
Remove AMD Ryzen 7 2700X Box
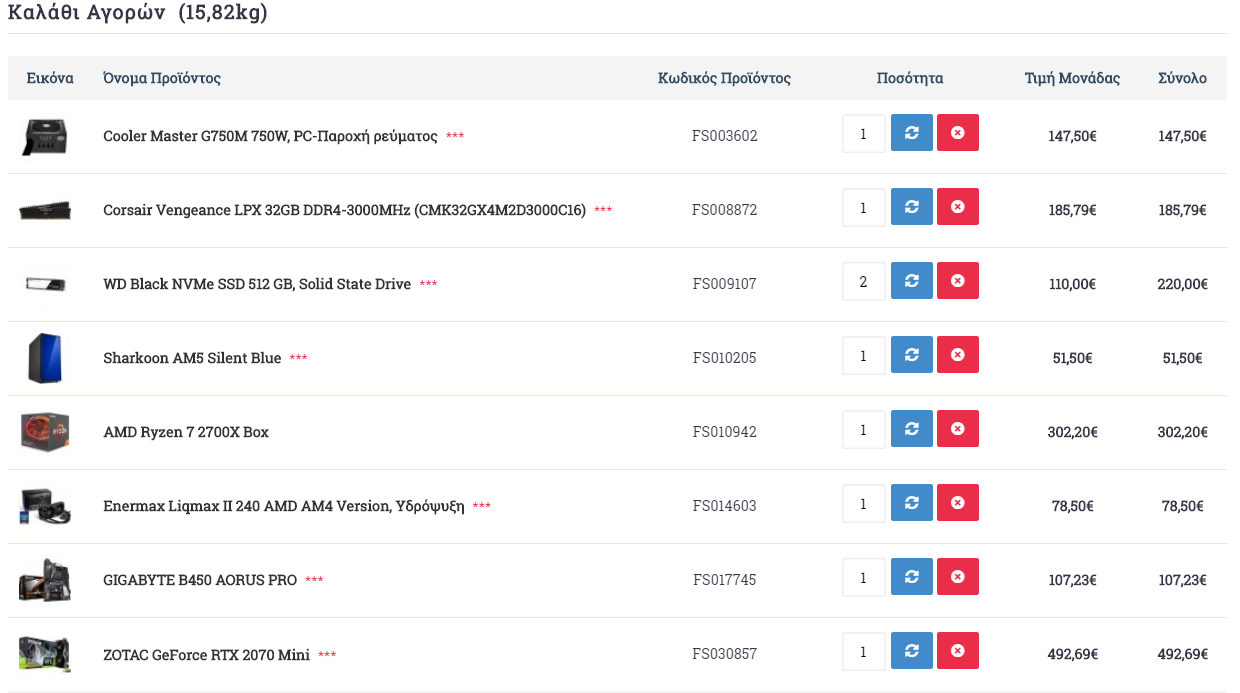(957, 429)
